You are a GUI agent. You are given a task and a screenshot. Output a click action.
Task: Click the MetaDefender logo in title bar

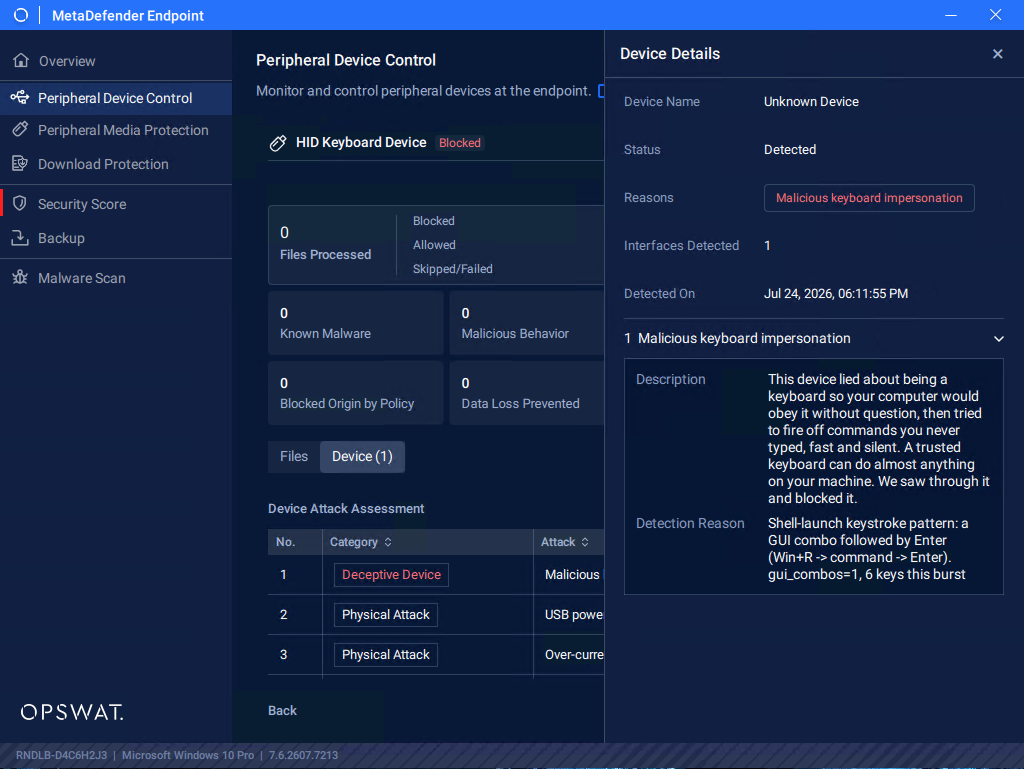21,15
